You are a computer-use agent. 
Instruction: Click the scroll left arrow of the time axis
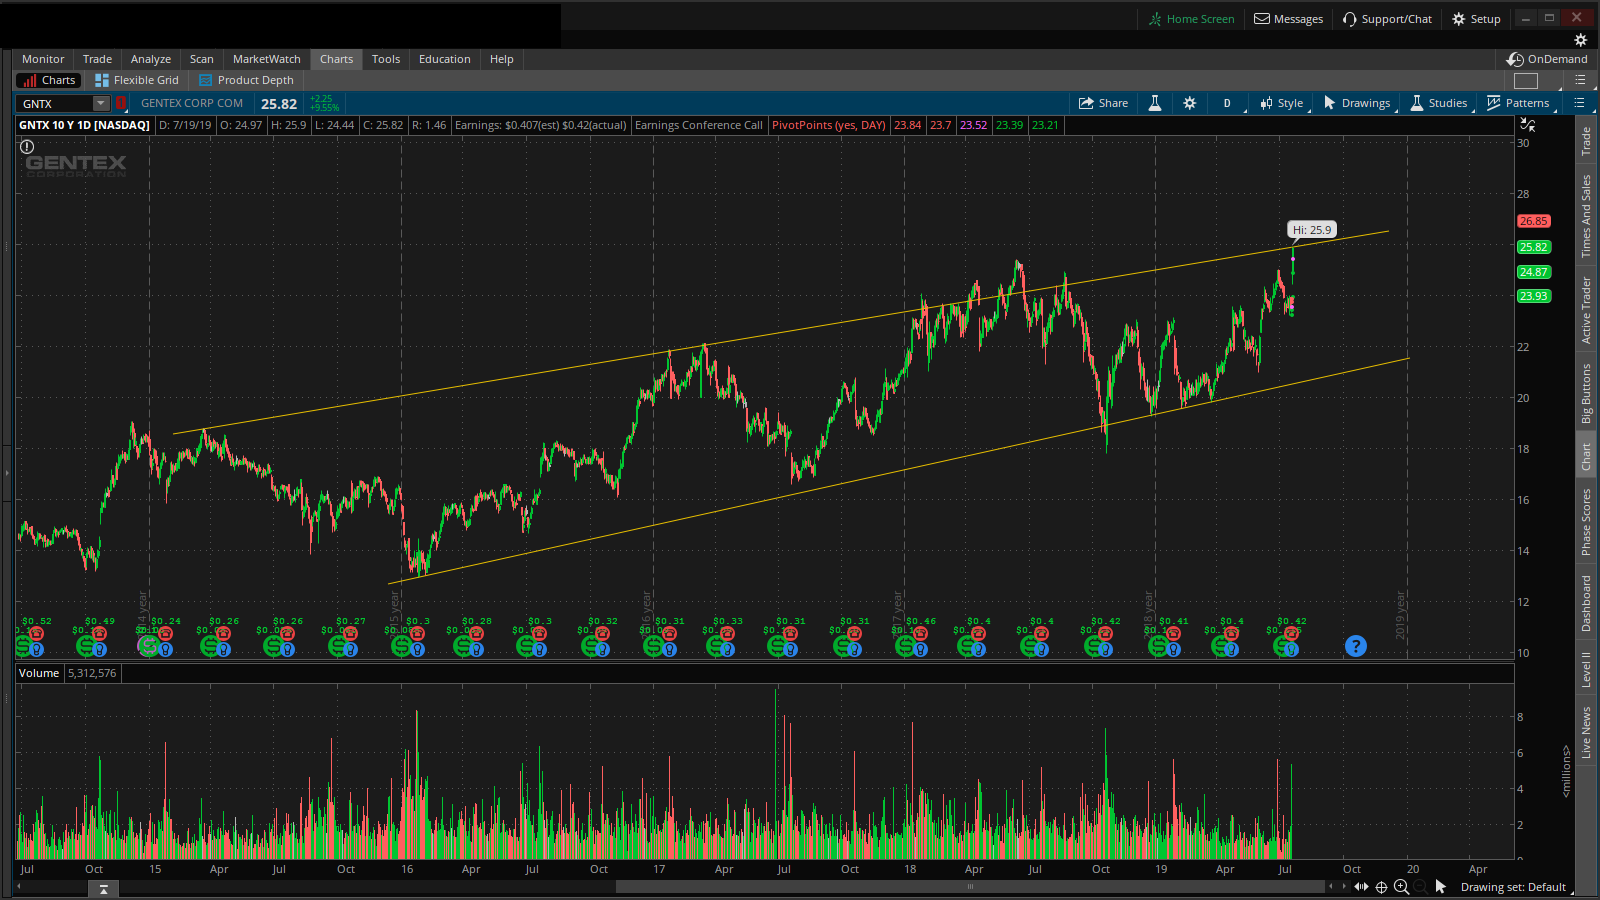coord(1330,887)
